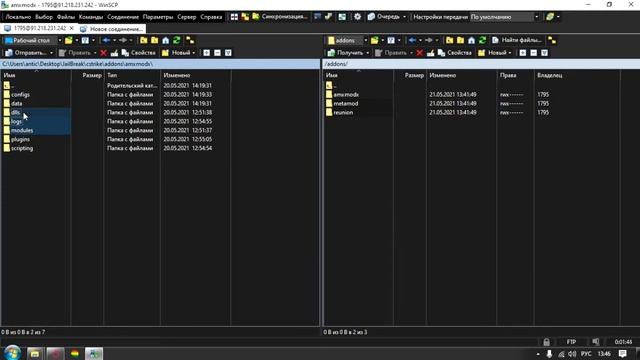Close the 1795@91.218.231.242 session tab
The image size is (640, 360).
point(72,28)
